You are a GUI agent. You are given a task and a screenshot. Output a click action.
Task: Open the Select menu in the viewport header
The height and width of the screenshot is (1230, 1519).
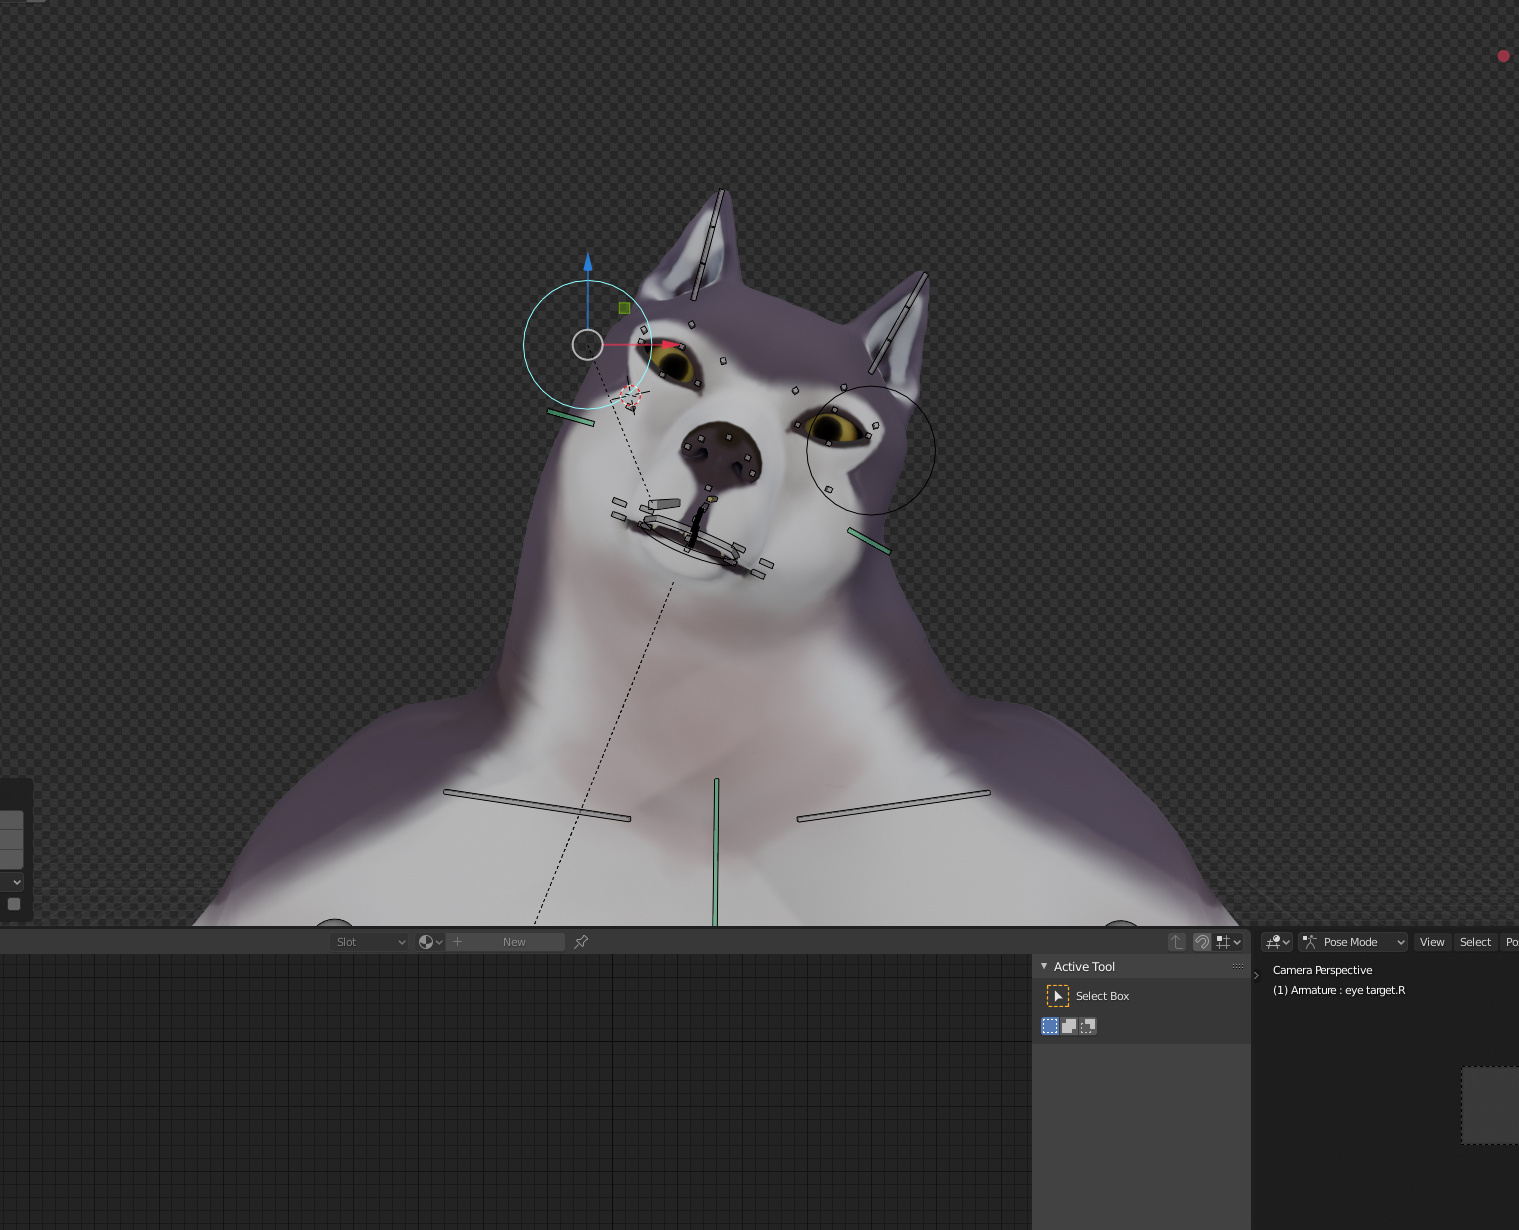[x=1475, y=942]
